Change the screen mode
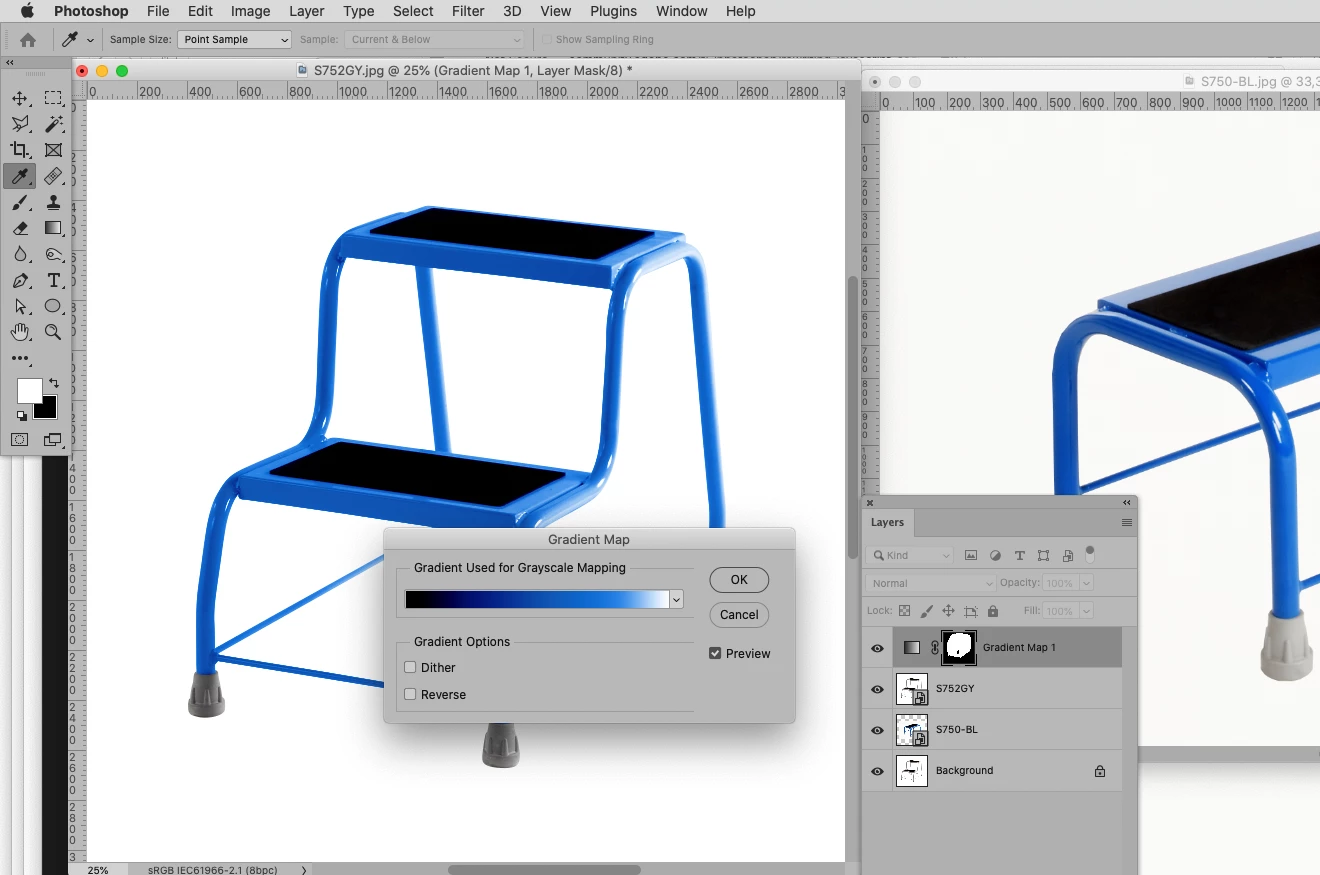The height and width of the screenshot is (875, 1320). tap(53, 440)
